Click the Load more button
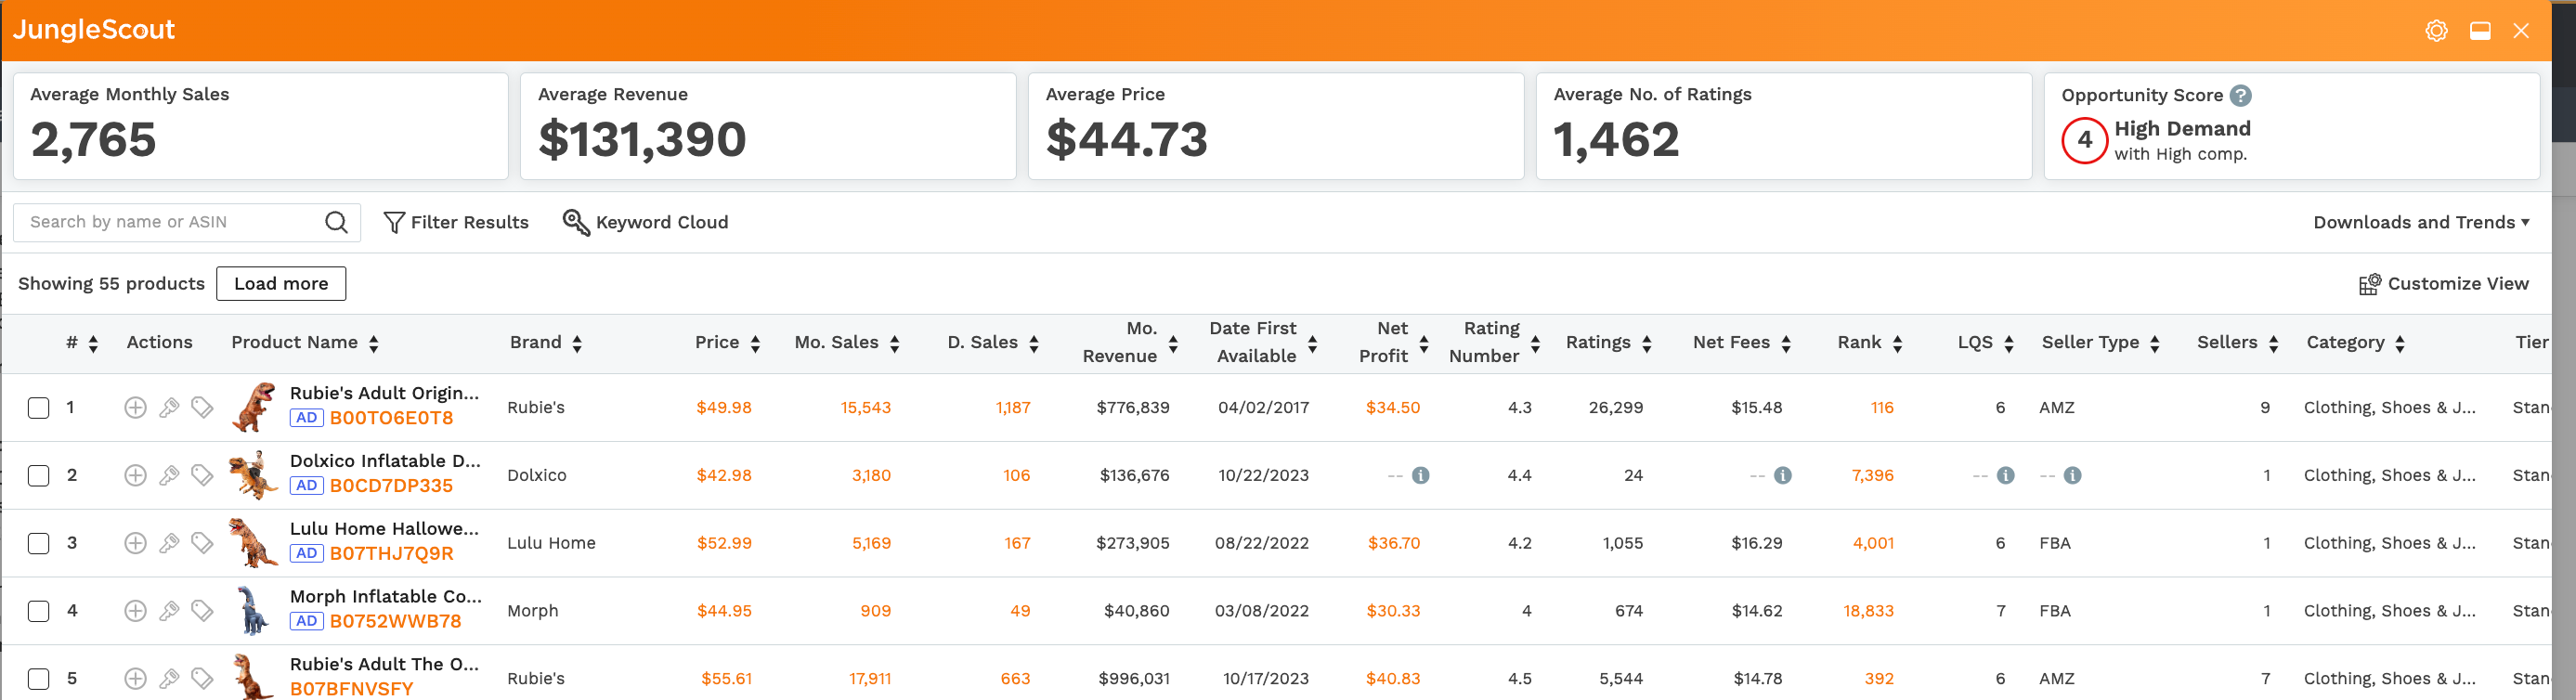The image size is (2576, 700). click(281, 284)
